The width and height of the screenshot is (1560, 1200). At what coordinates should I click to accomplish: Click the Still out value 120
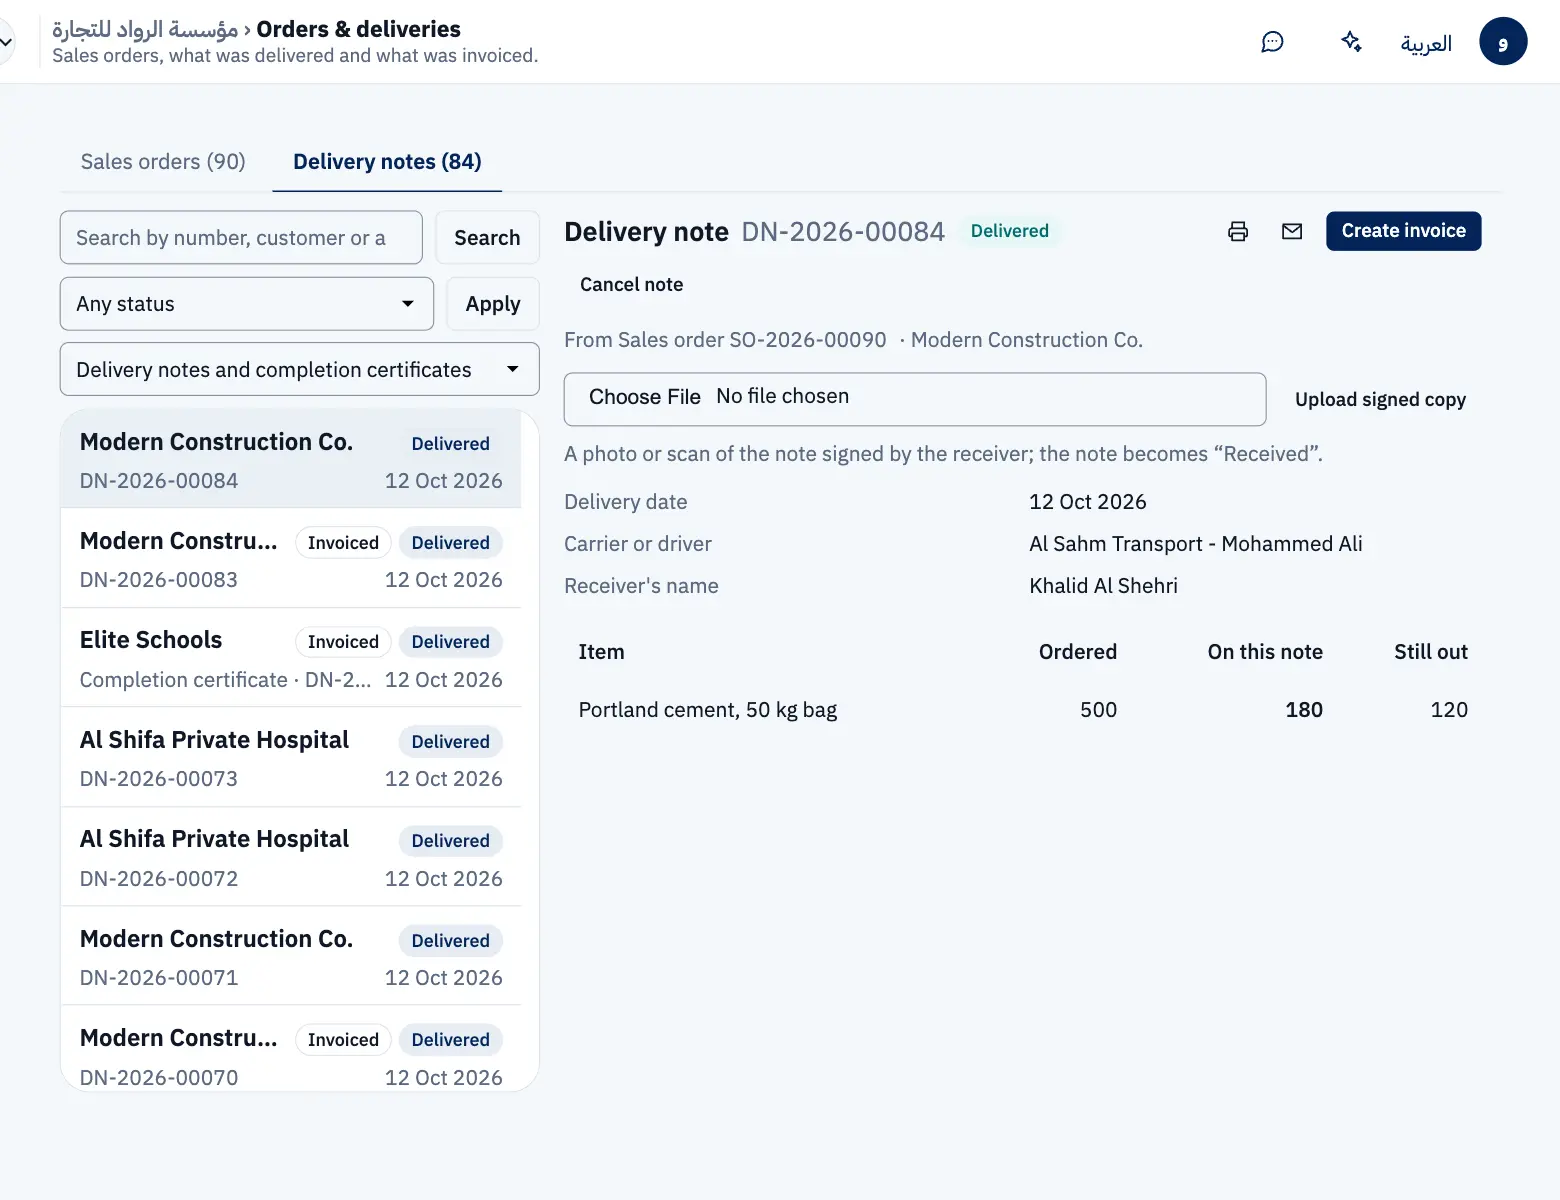(1449, 710)
